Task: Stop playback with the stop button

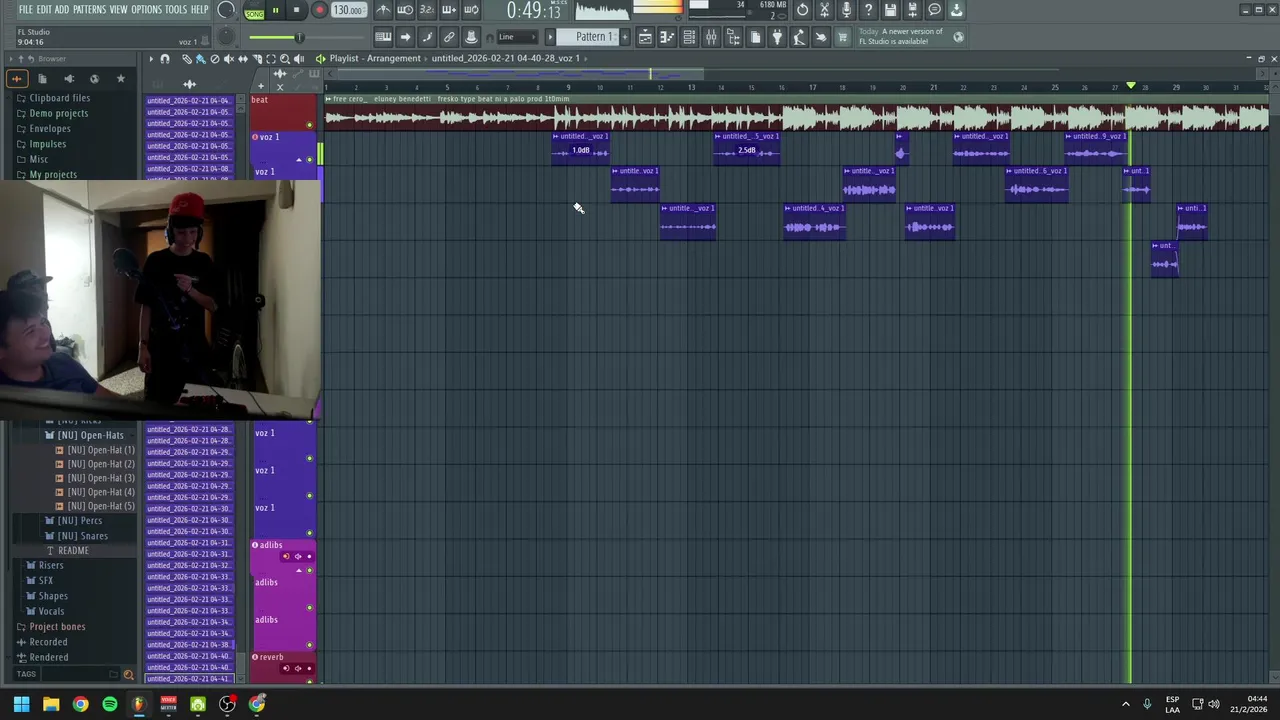Action: [297, 11]
